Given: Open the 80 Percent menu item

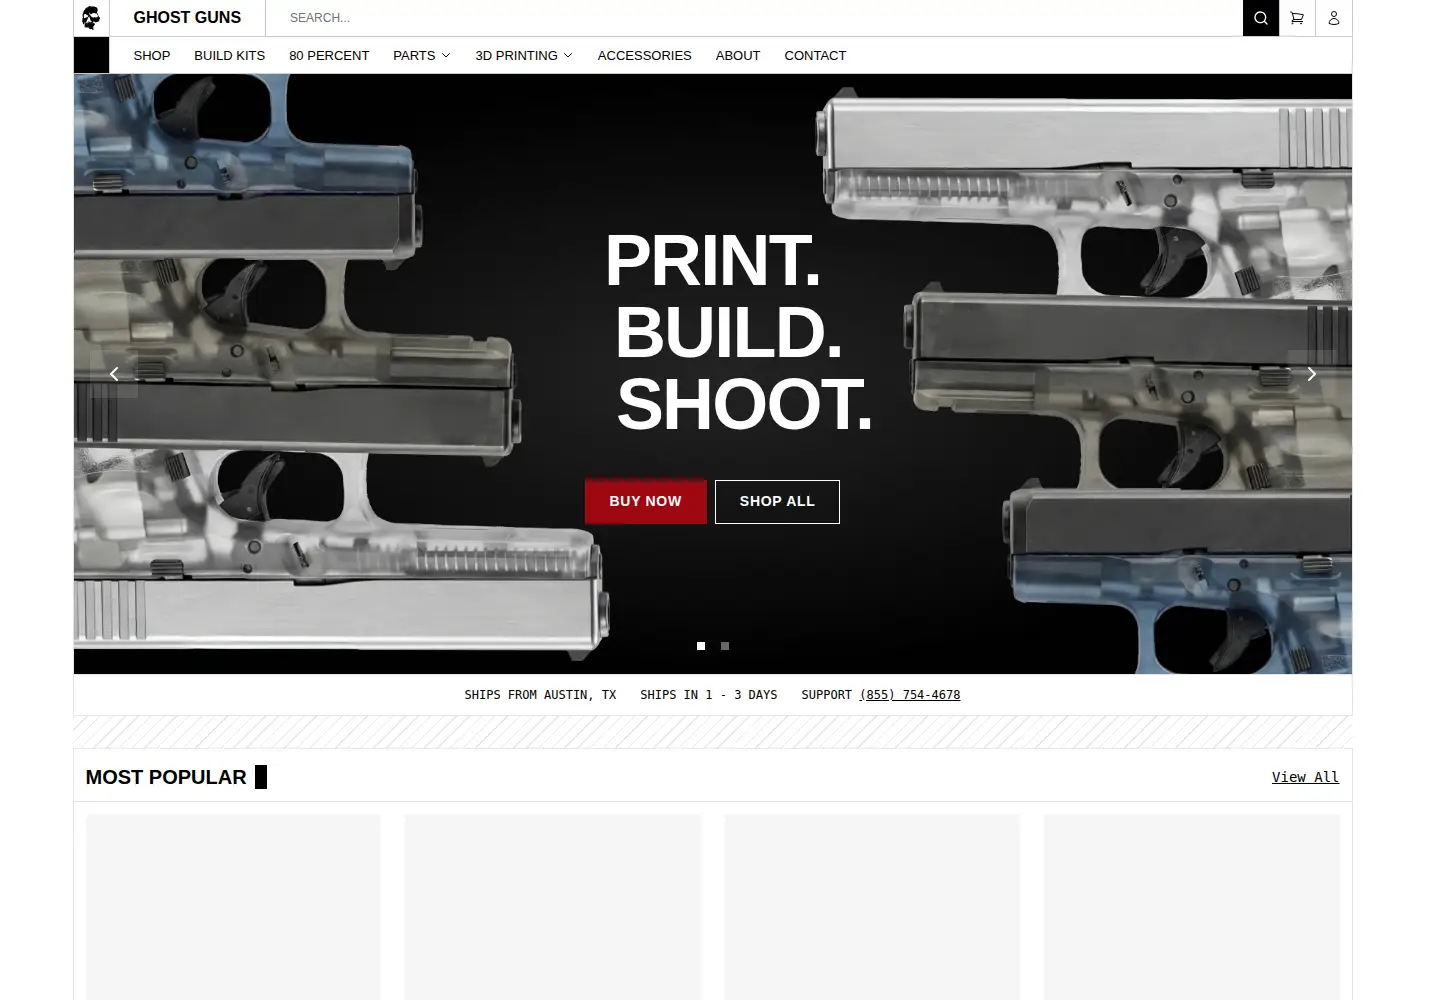Looking at the screenshot, I should pyautogui.click(x=329, y=56).
